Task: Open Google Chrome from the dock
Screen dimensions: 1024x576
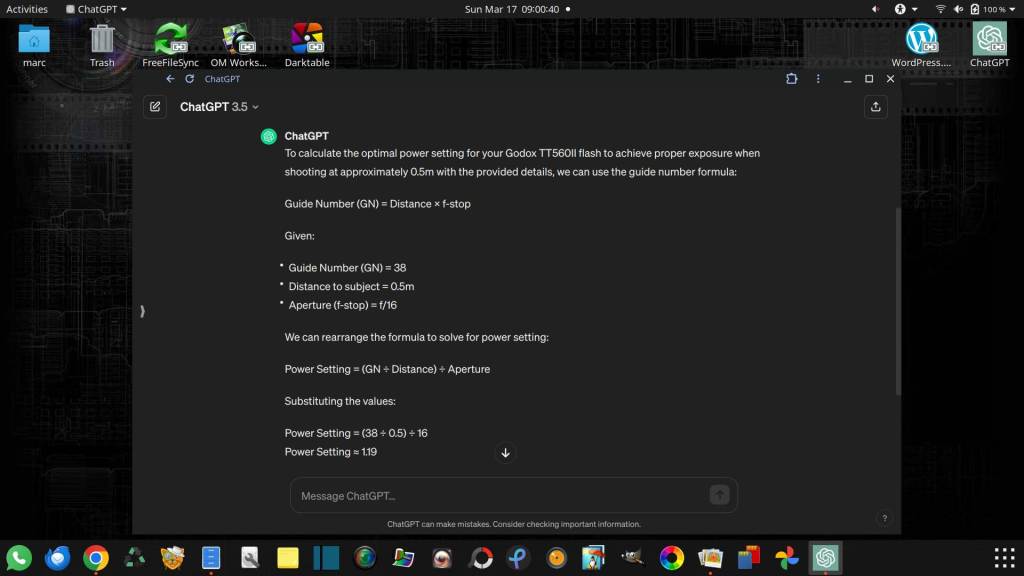Action: tap(96, 558)
